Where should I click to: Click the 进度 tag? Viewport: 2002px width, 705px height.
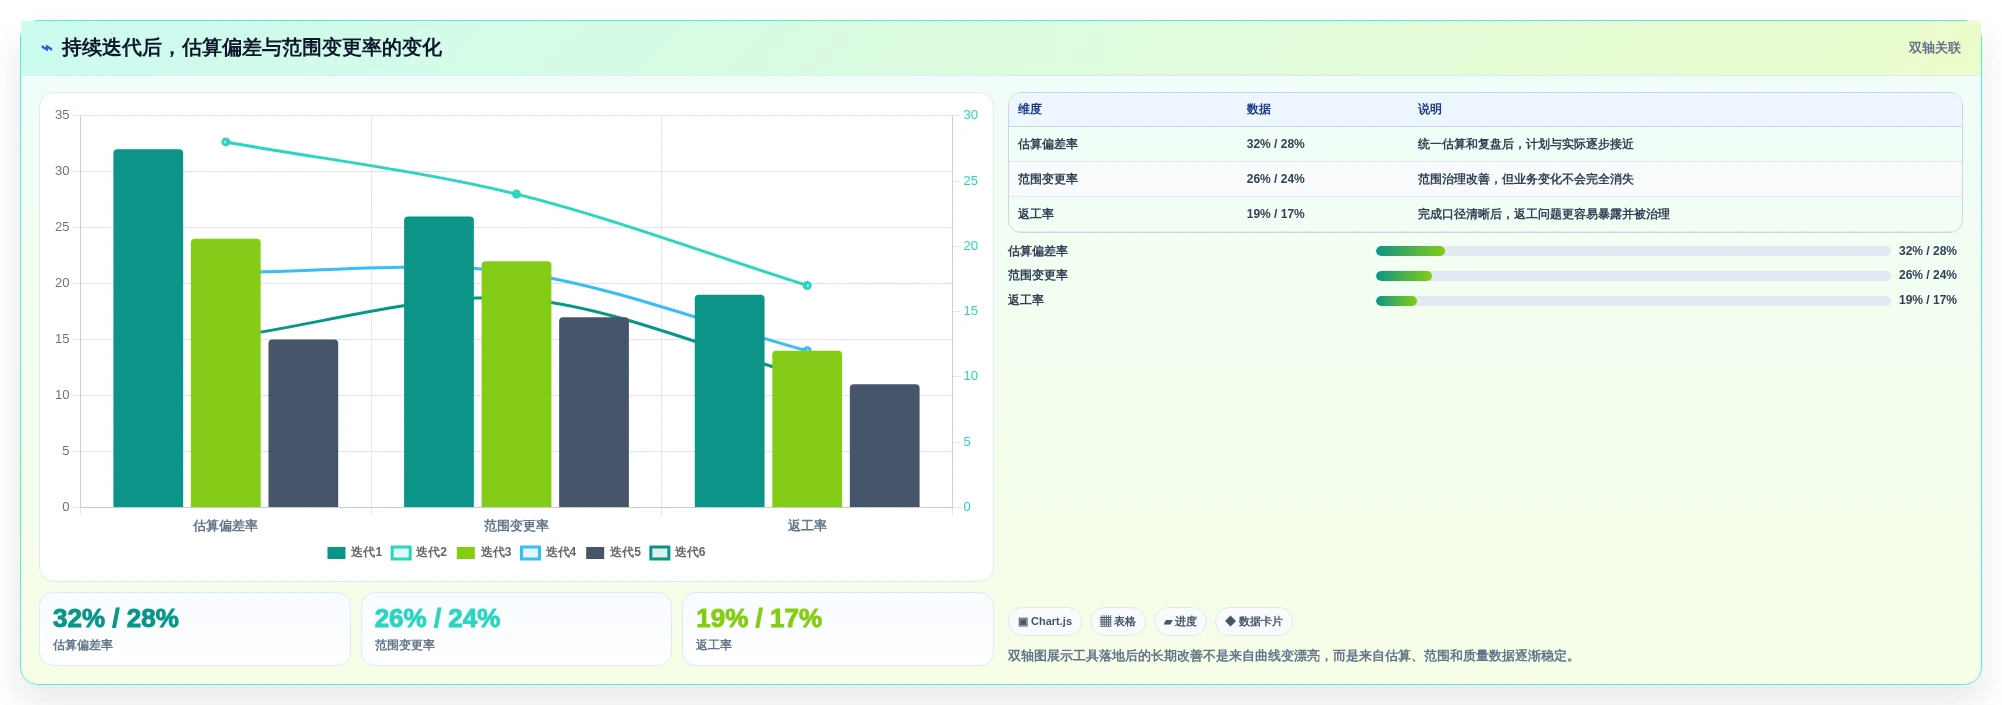coord(1180,622)
